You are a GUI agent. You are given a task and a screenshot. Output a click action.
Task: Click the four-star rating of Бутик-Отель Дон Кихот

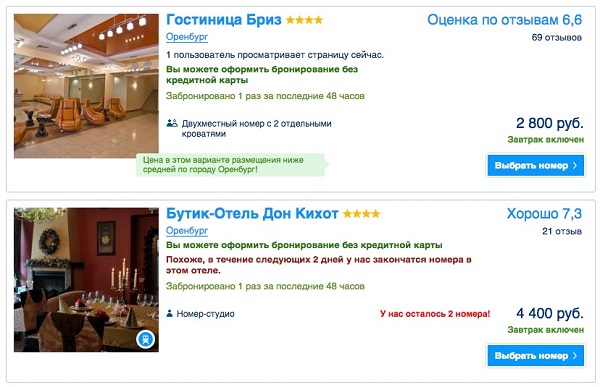coord(361,214)
